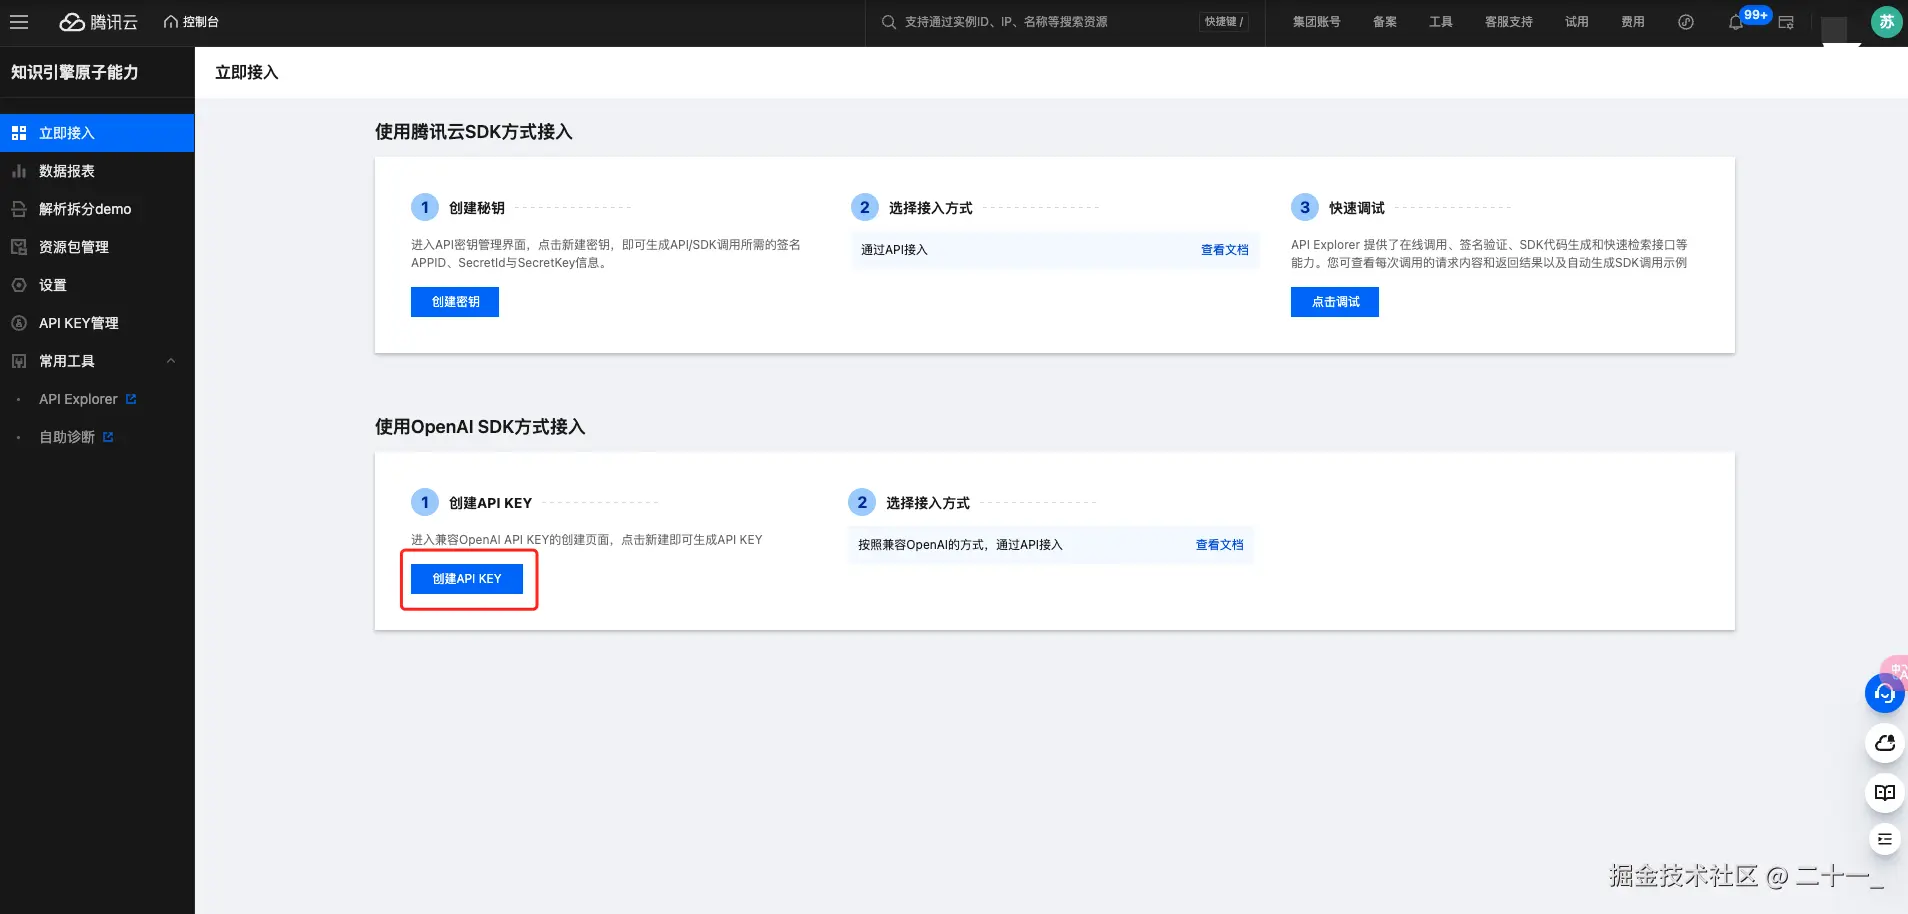Collapse the 常用工具 sidebar group

(x=97, y=361)
